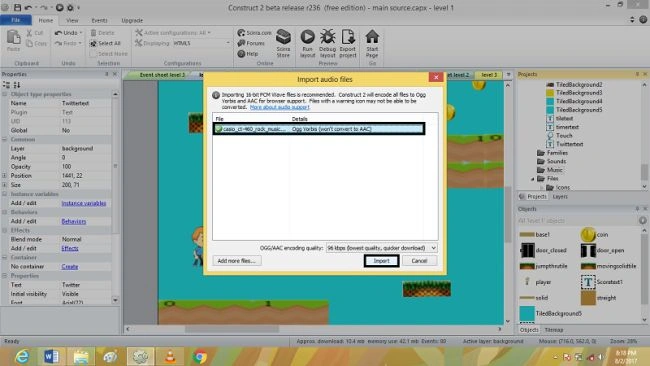Open Word from the taskbar
650x366 pixels.
[x=51, y=356]
